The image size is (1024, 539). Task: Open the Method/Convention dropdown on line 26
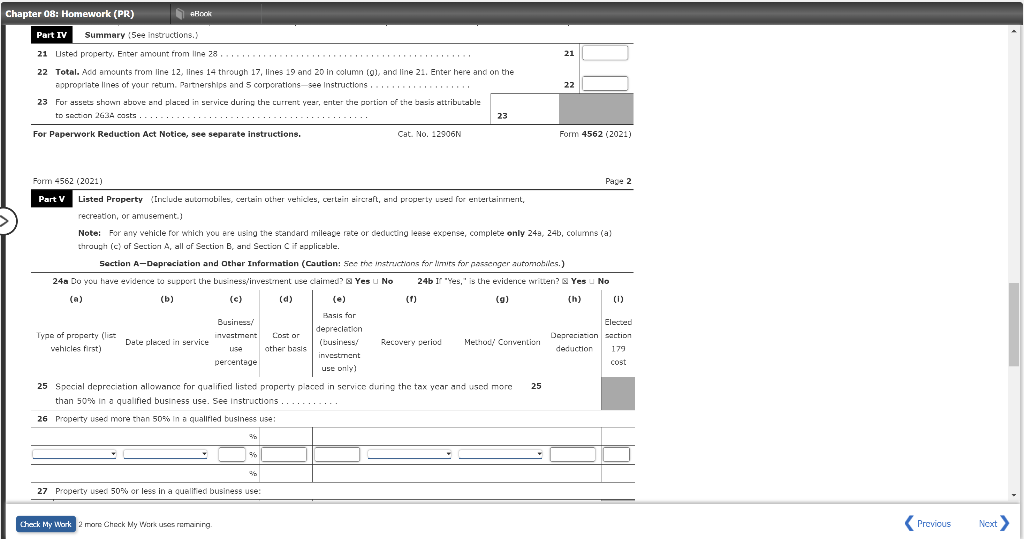pyautogui.click(x=500, y=454)
